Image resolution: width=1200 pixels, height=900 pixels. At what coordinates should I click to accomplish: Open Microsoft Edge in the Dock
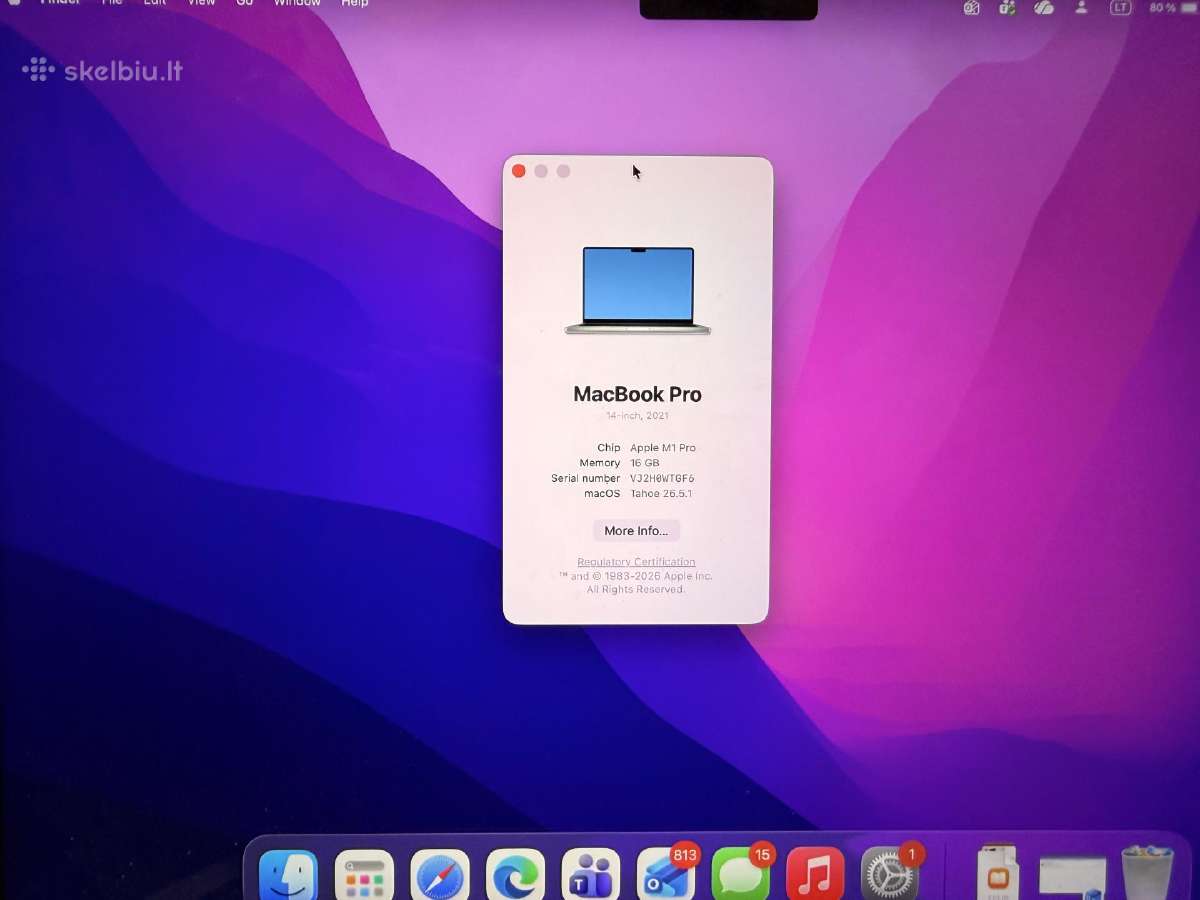(515, 877)
